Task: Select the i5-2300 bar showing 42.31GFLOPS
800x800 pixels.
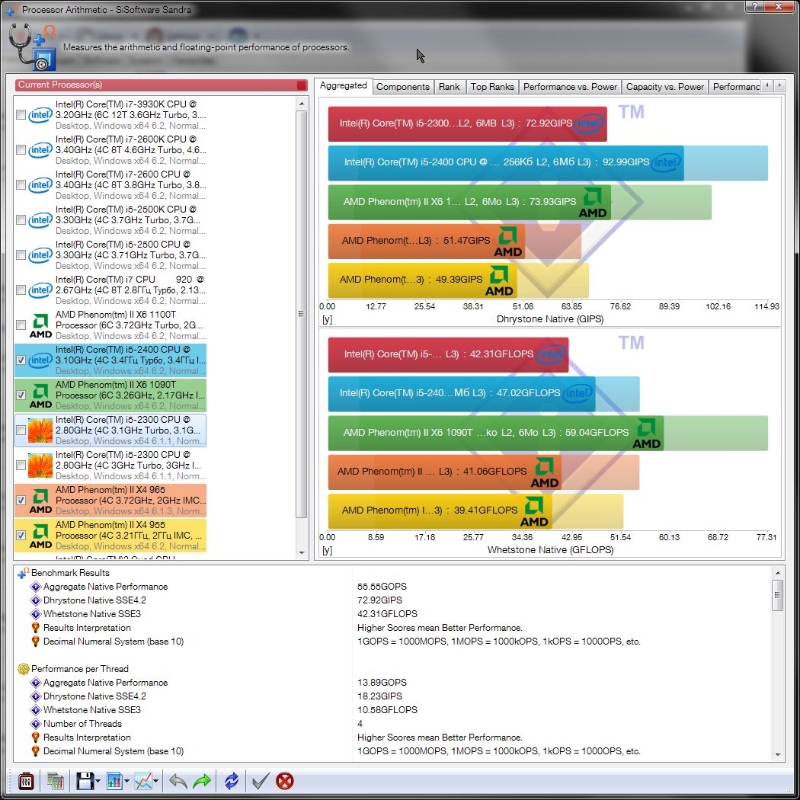Action: click(448, 355)
